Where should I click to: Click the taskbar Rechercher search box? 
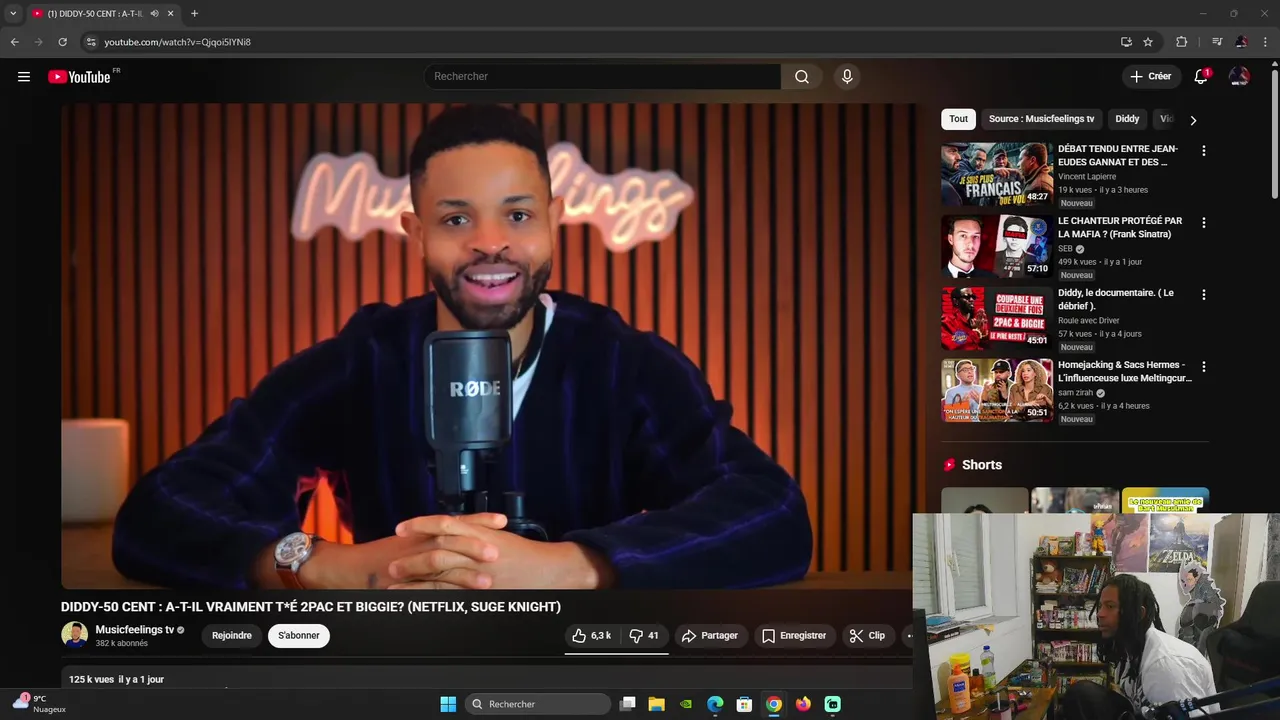coord(539,704)
